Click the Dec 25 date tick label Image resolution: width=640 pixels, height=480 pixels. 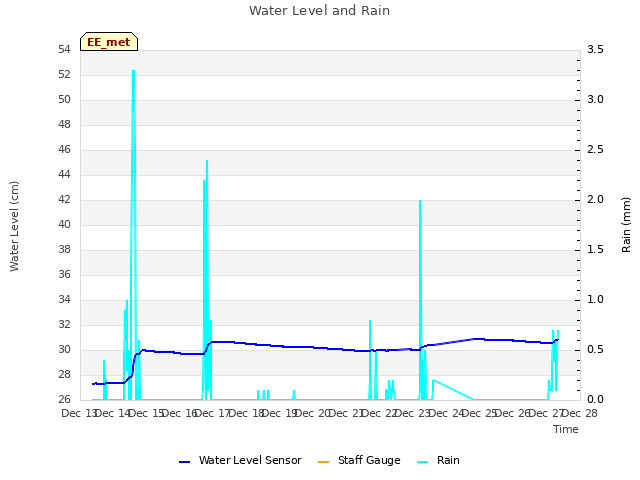(x=480, y=413)
